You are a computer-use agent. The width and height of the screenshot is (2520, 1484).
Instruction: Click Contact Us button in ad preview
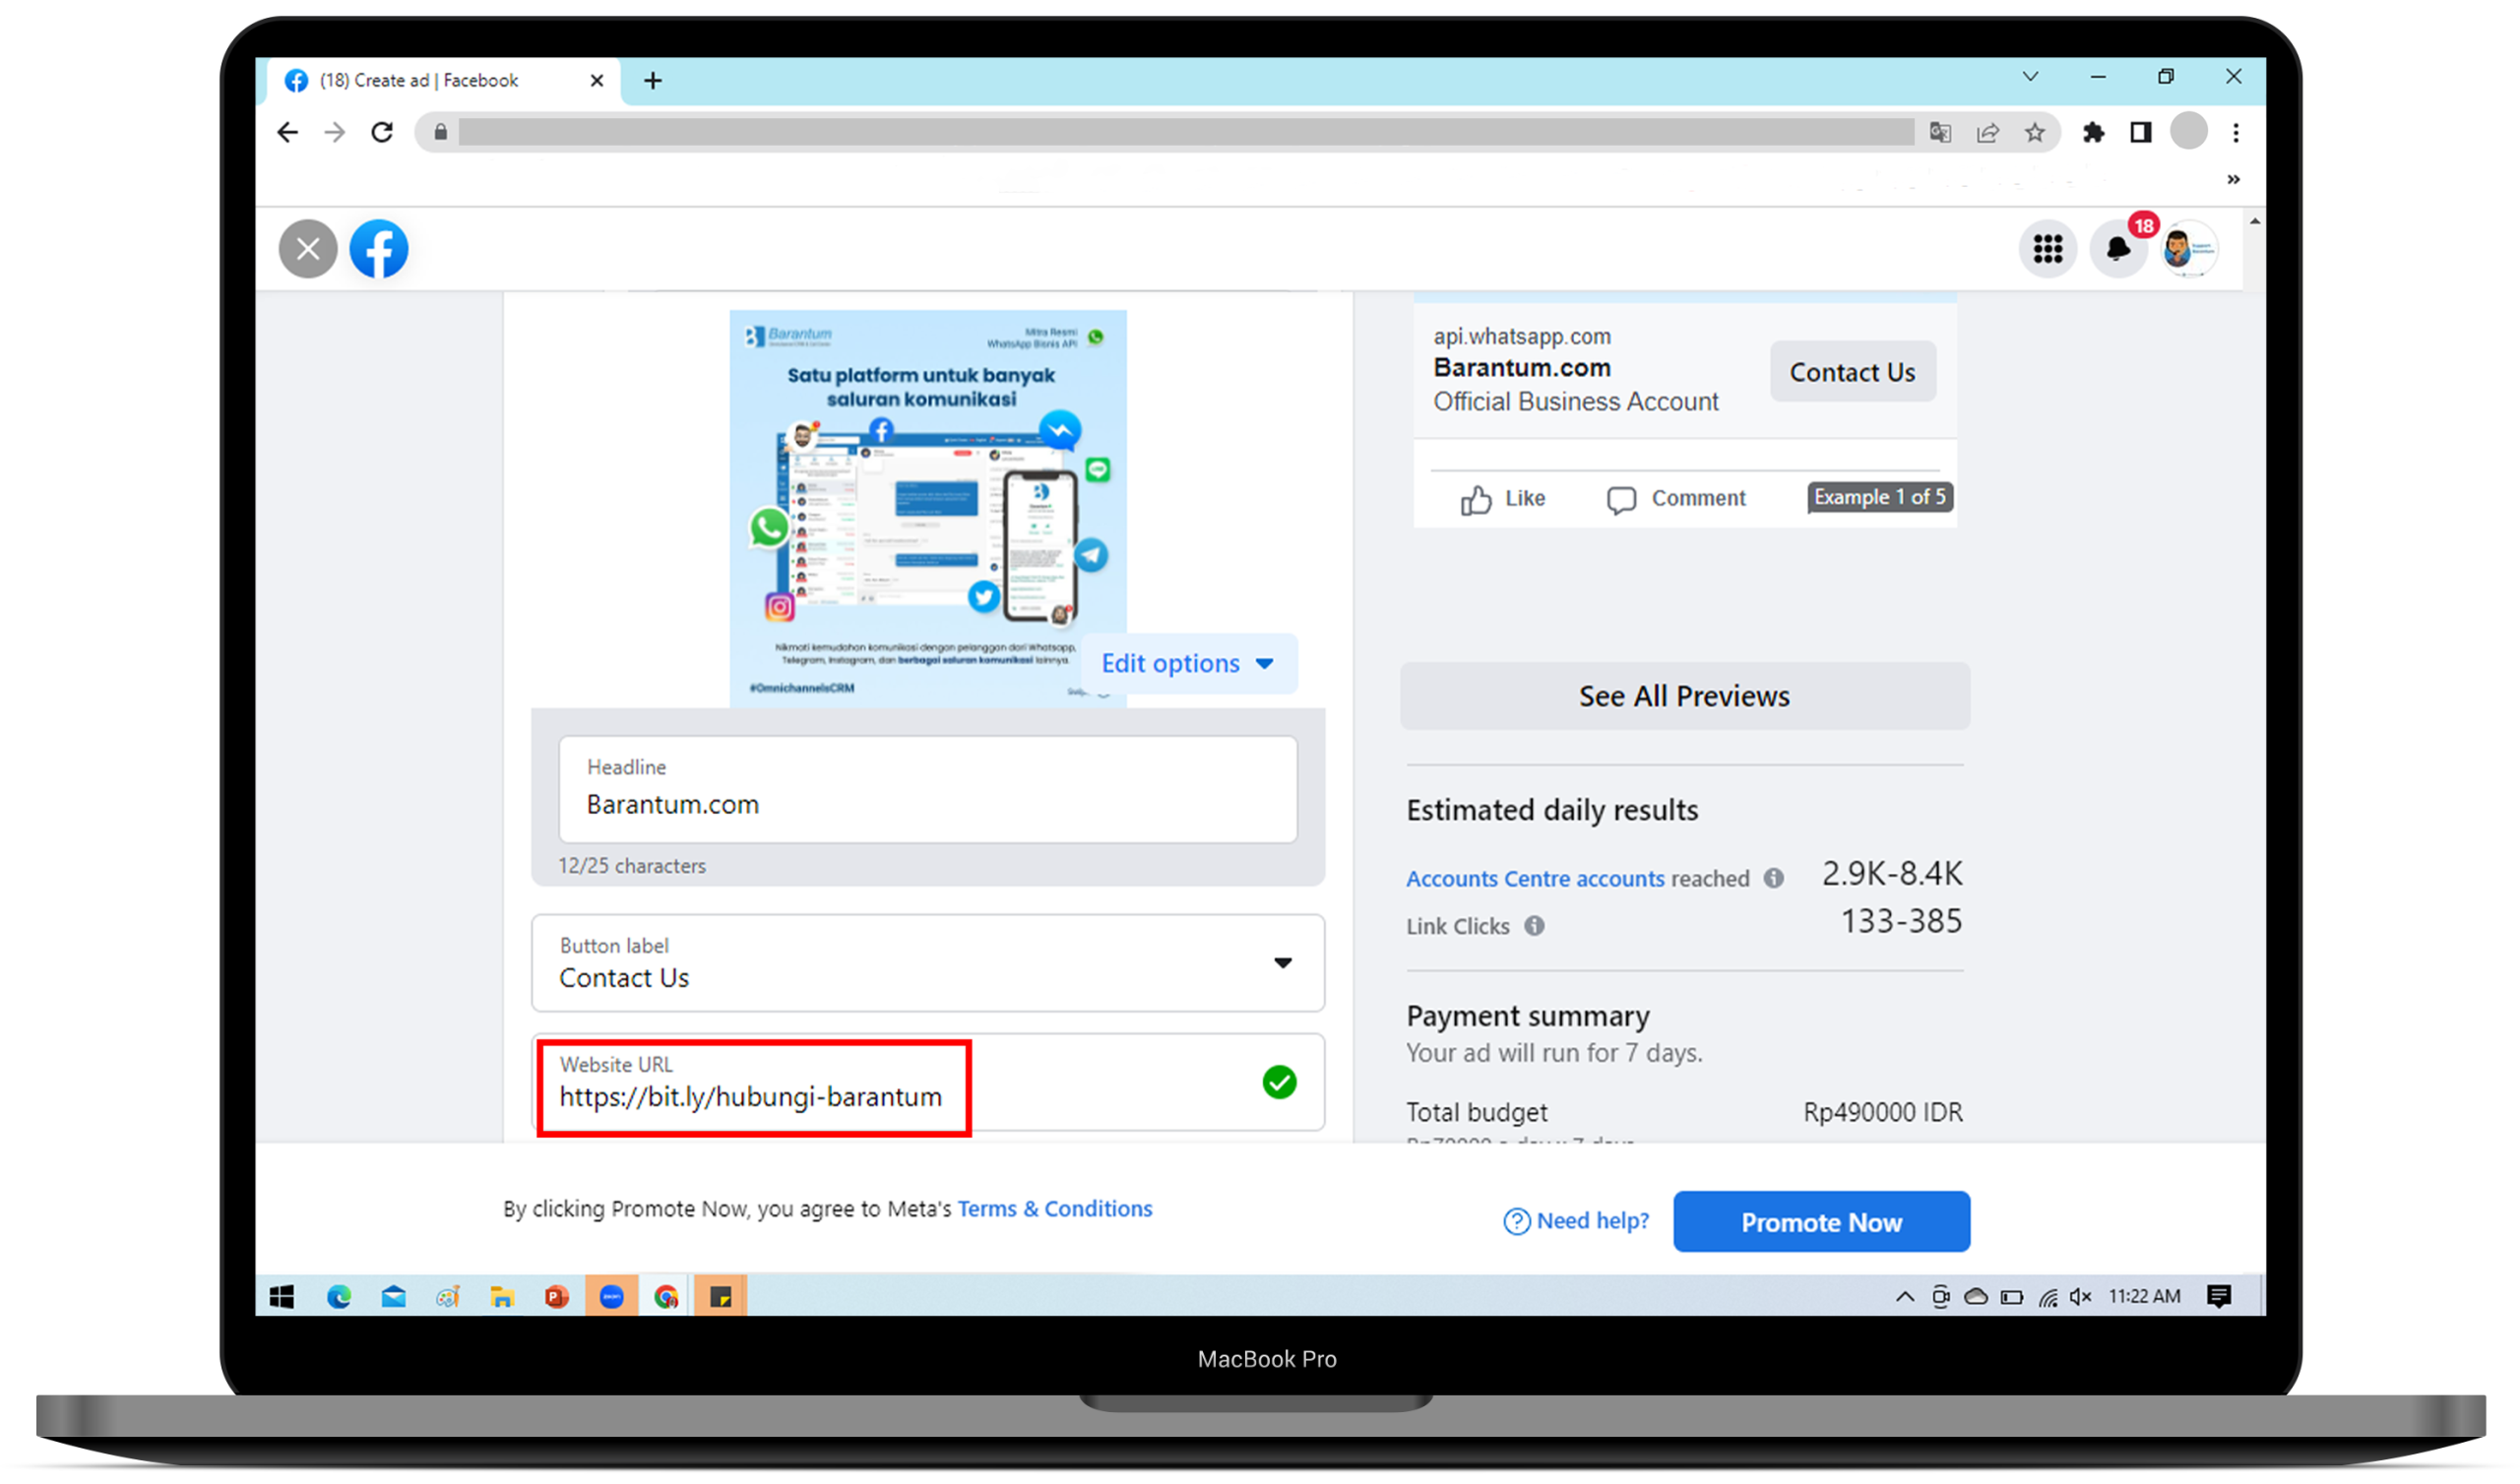click(1852, 372)
